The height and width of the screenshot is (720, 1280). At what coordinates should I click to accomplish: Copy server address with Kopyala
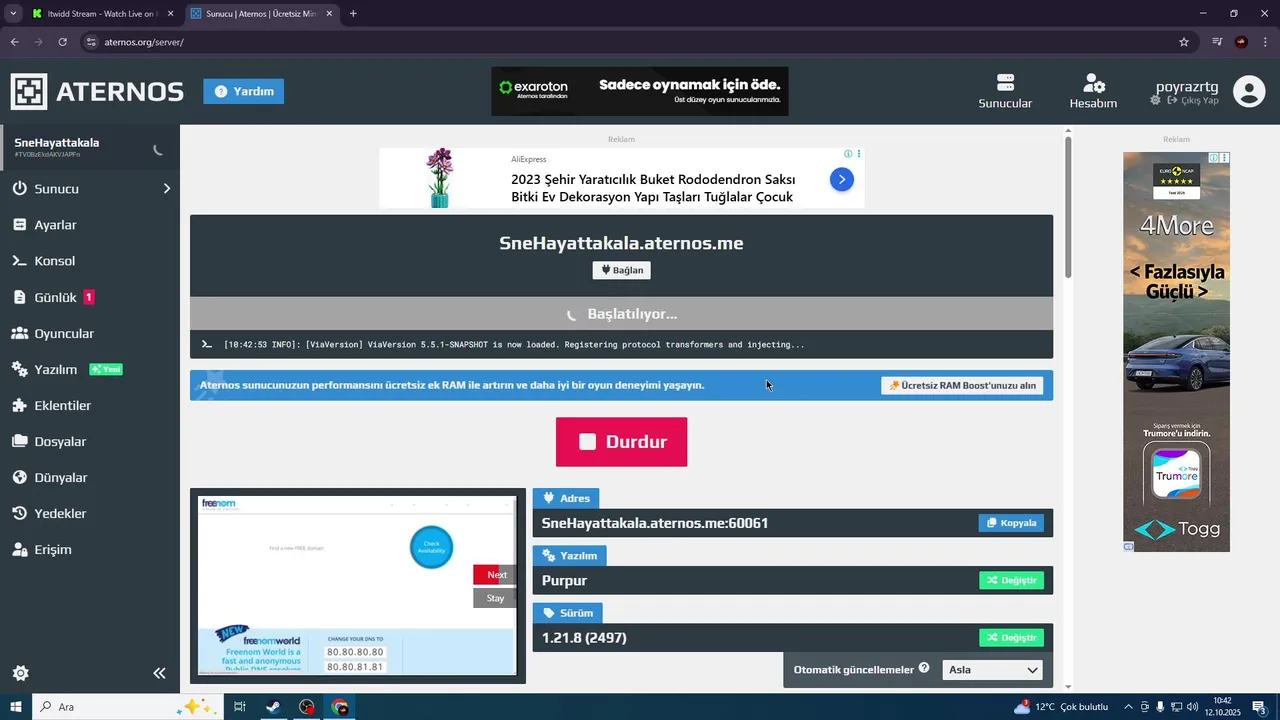[x=1011, y=523]
